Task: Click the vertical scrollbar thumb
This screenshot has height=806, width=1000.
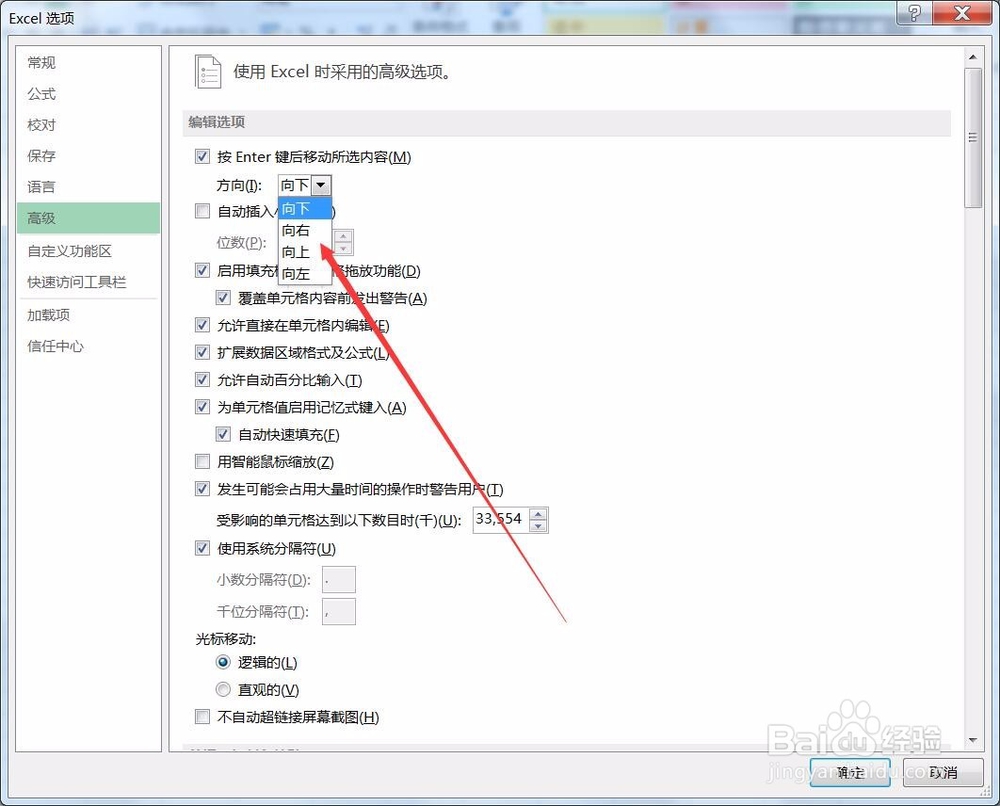Action: [x=973, y=138]
